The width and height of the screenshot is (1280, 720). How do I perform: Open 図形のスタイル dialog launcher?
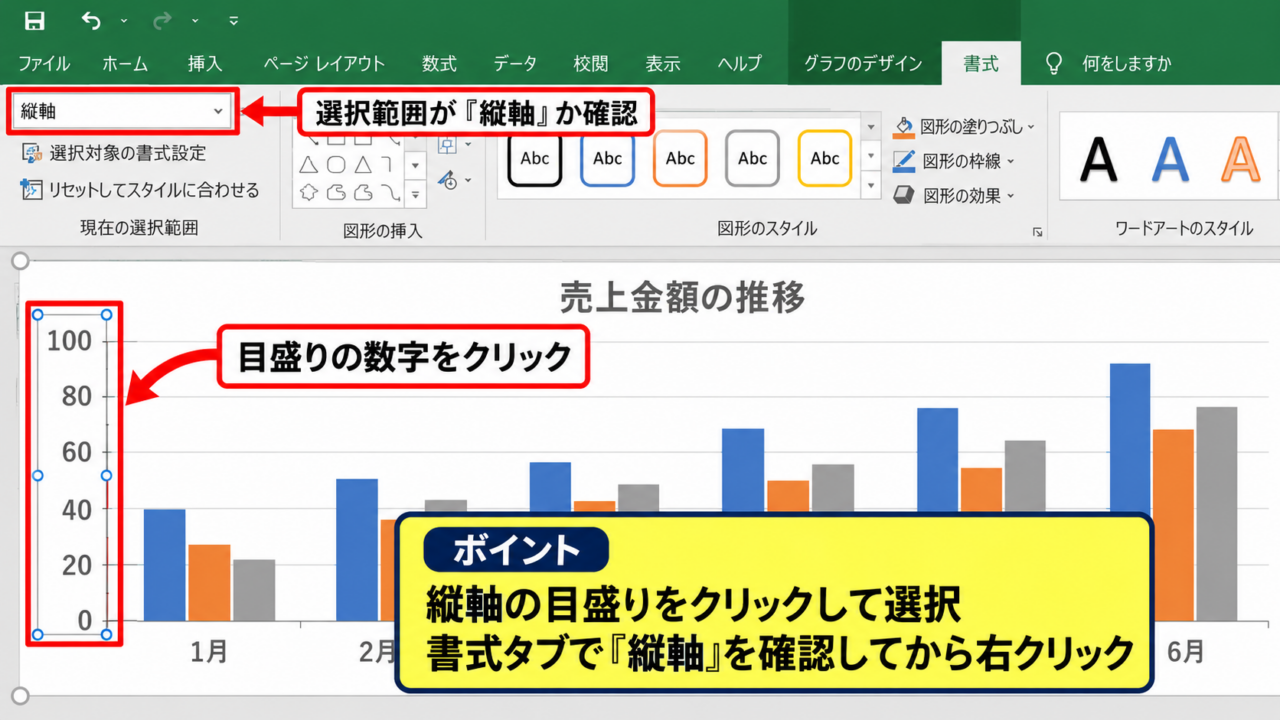[1038, 232]
